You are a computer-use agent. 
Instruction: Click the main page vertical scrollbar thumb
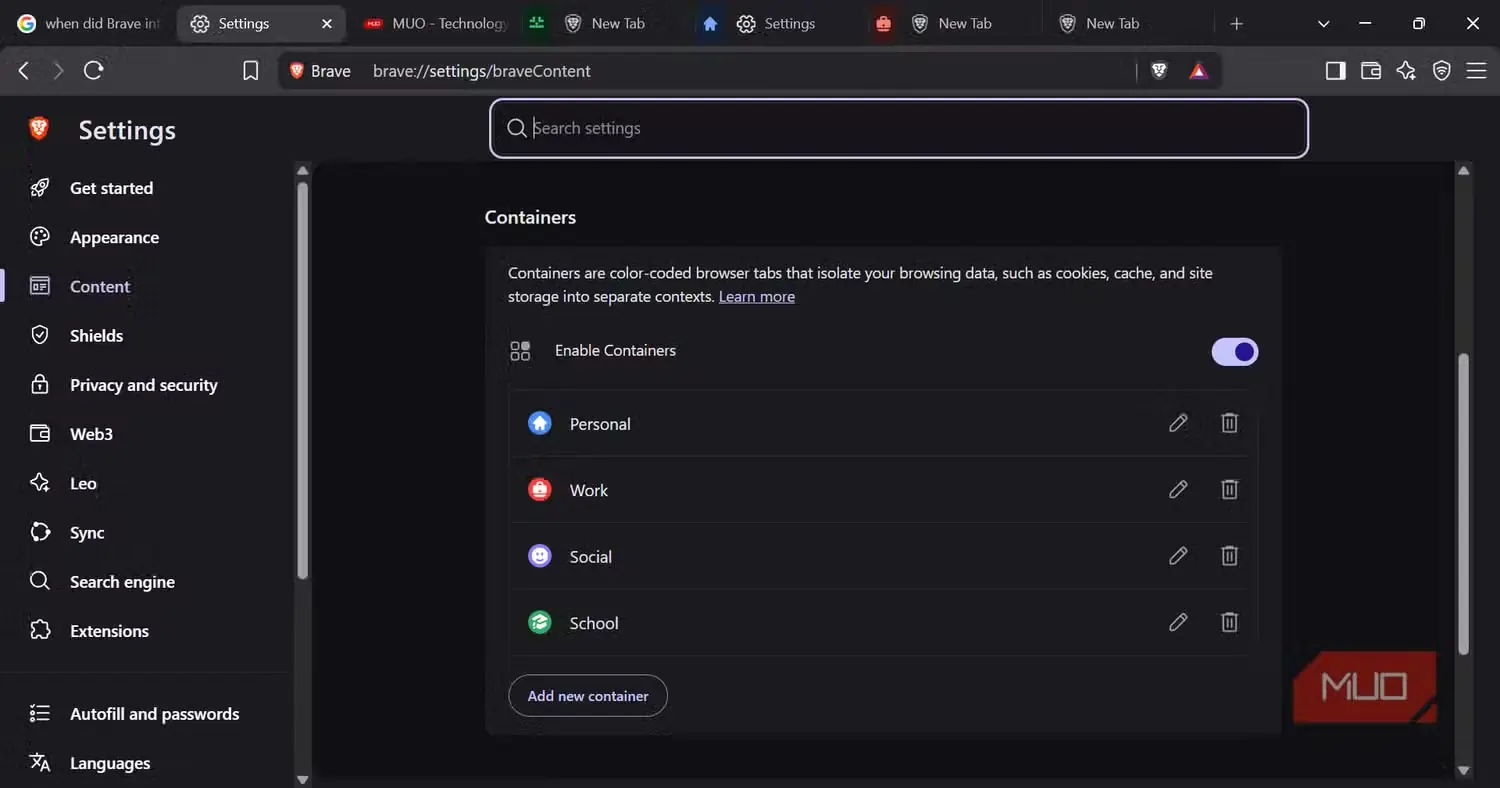coord(1463,503)
